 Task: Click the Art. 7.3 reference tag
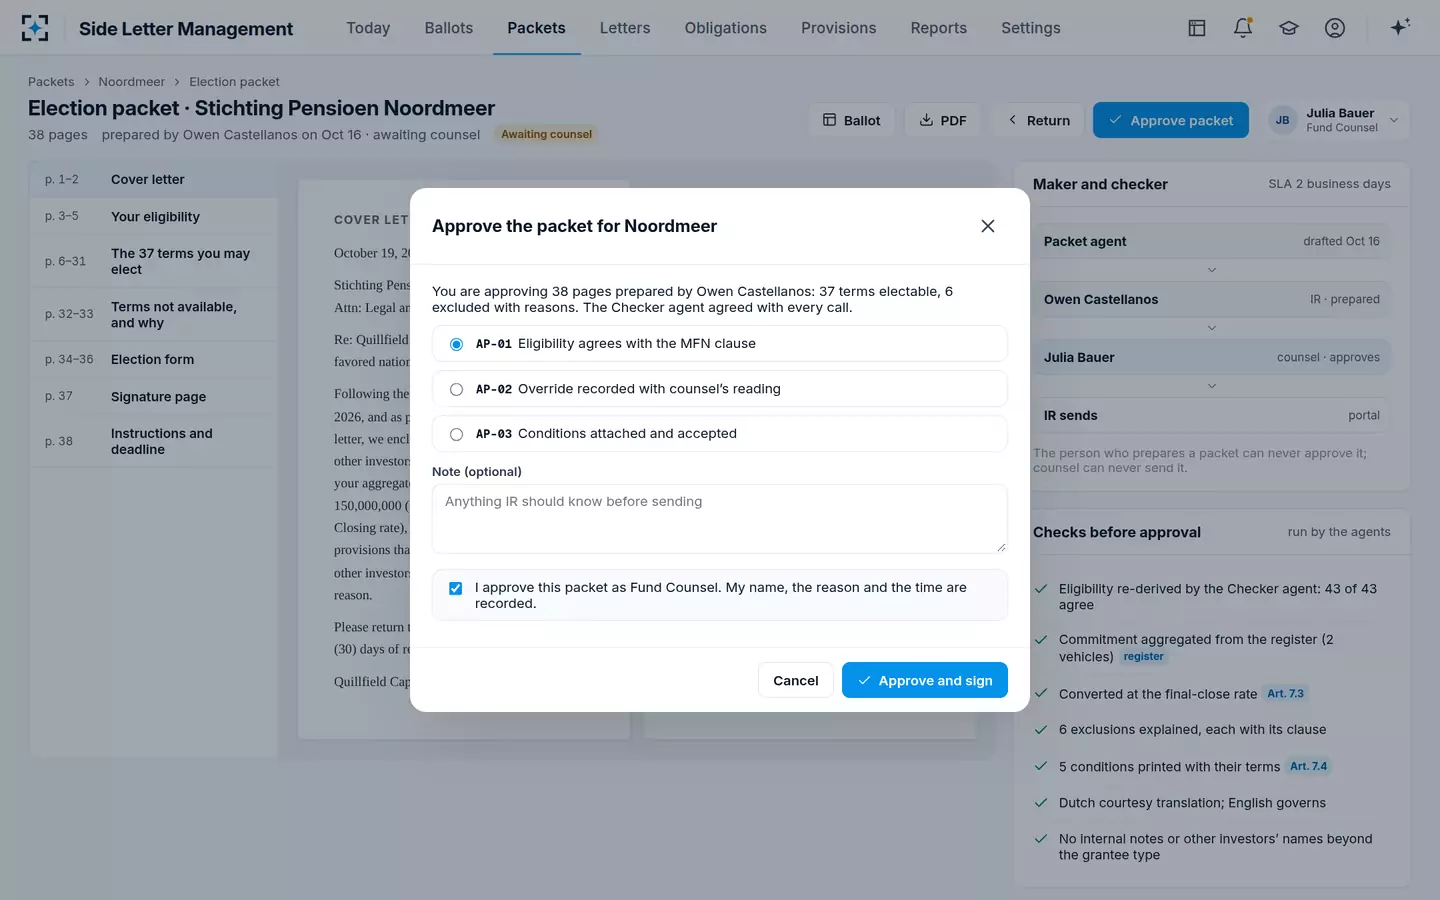pos(1286,693)
